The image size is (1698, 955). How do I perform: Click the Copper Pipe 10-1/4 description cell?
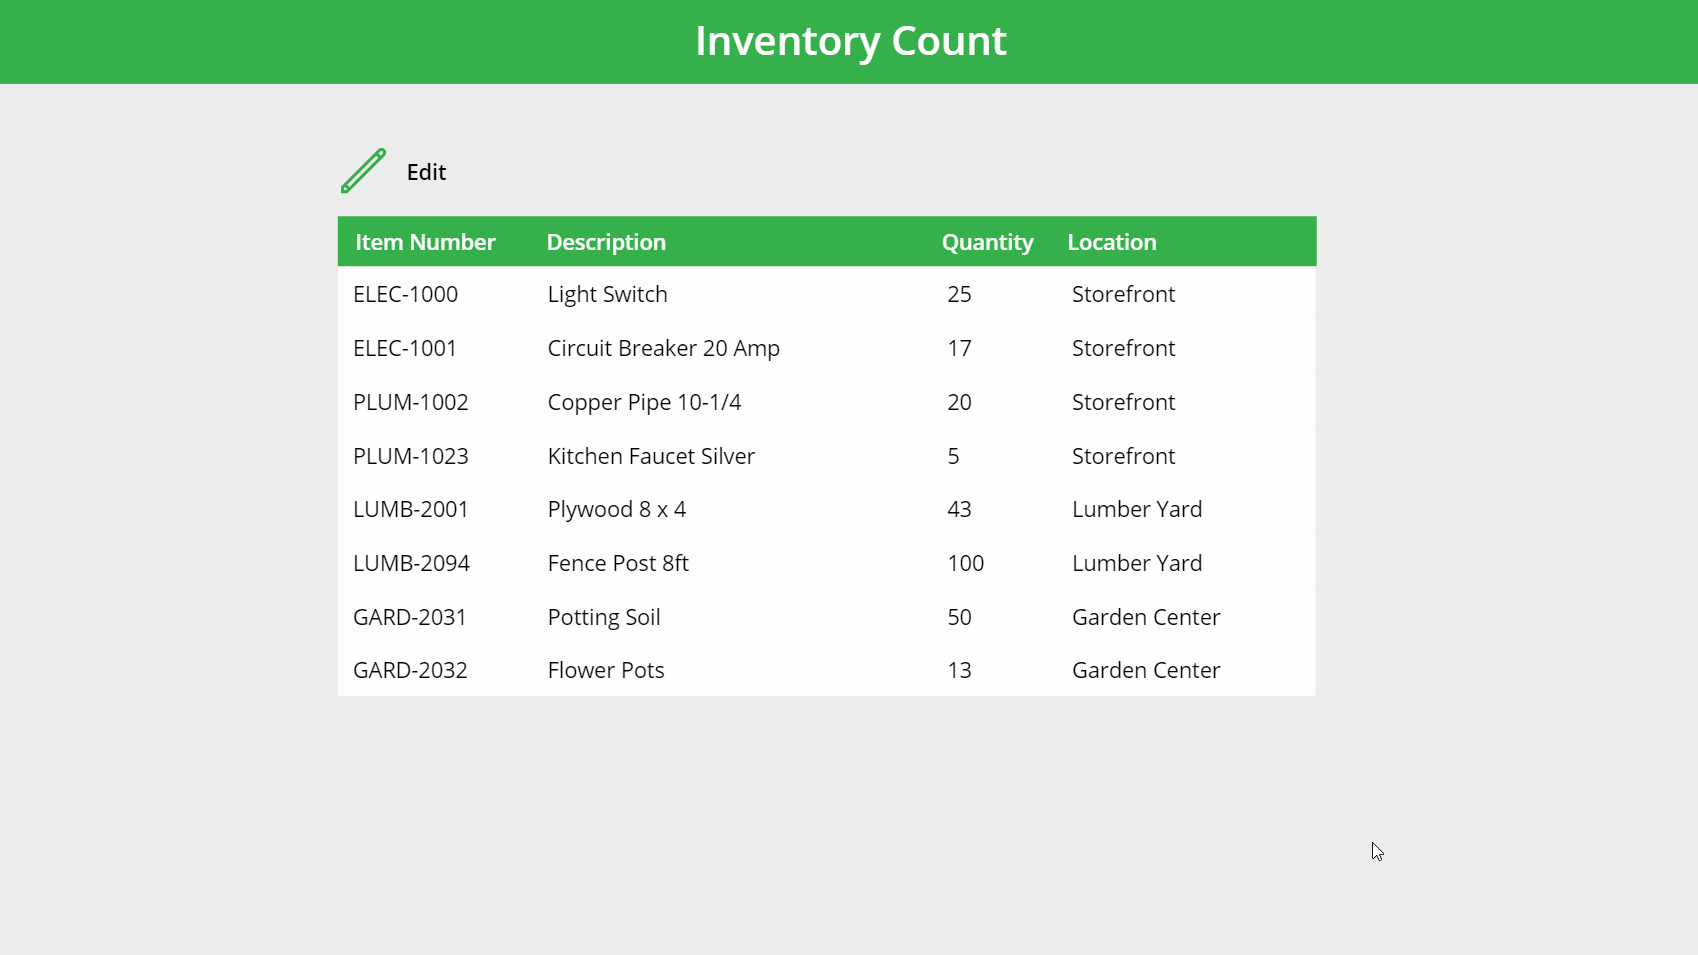(643, 402)
